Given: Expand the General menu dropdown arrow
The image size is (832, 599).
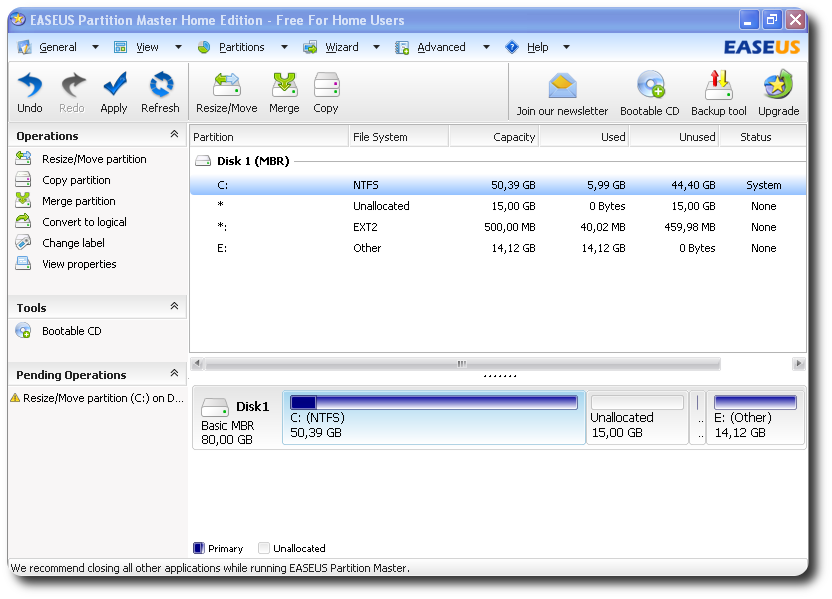Looking at the screenshot, I should click(95, 47).
